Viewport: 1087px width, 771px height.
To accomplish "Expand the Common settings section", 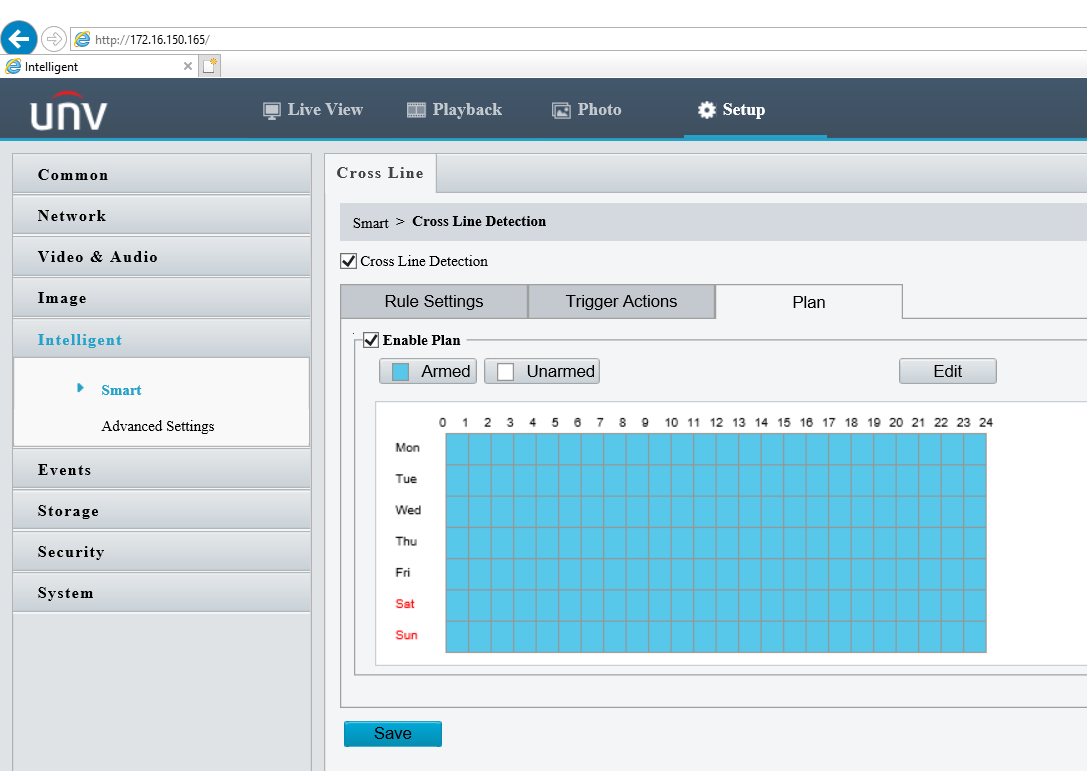I will tap(162, 174).
